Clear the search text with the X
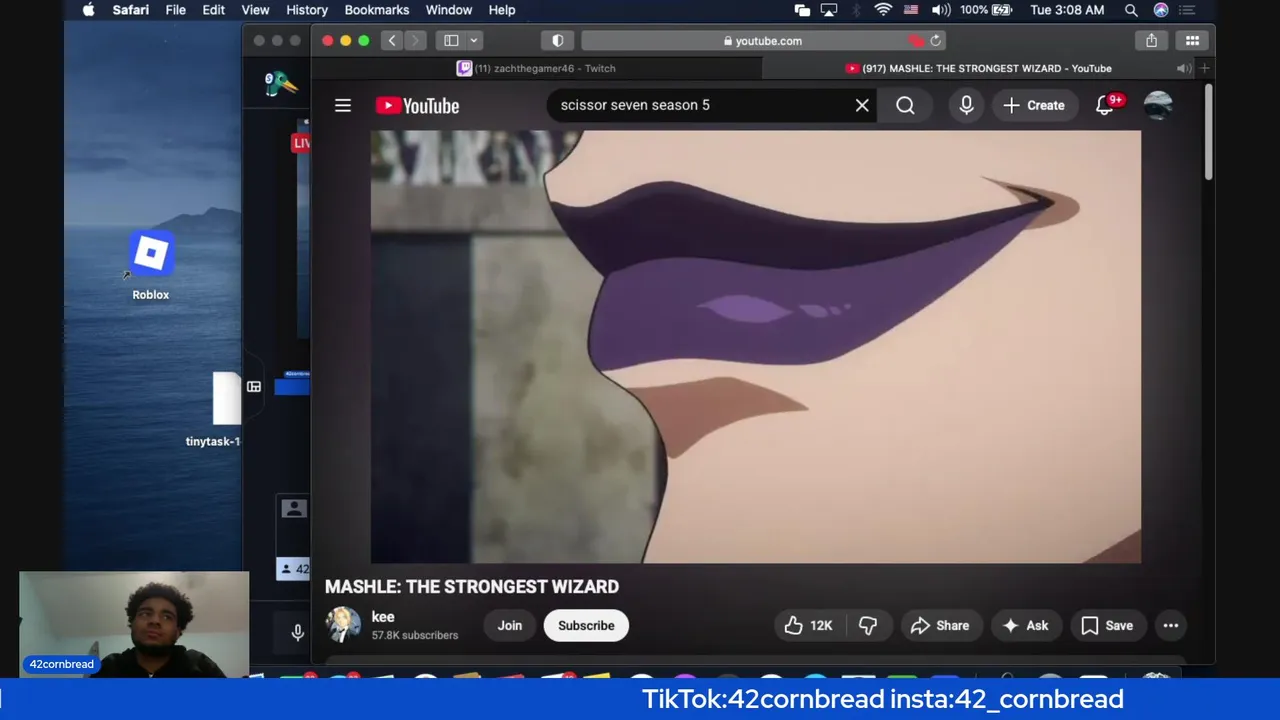The image size is (1280, 720). click(x=862, y=105)
